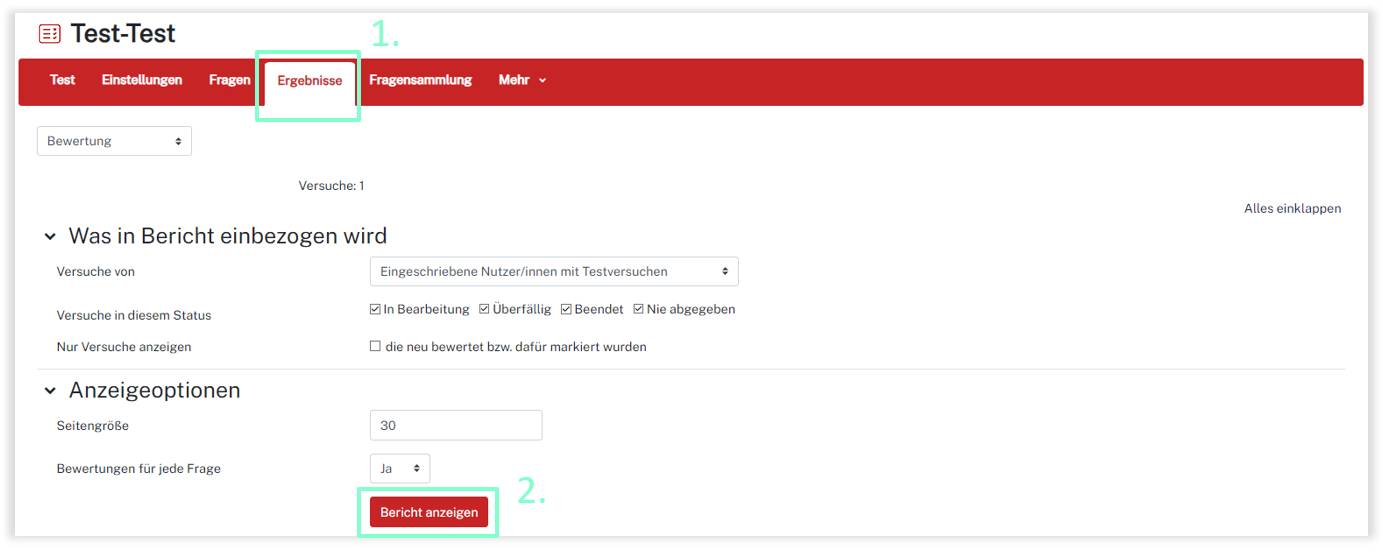Expand the Mehr dropdown menu
Screen dimensions: 1383x557
tap(522, 80)
